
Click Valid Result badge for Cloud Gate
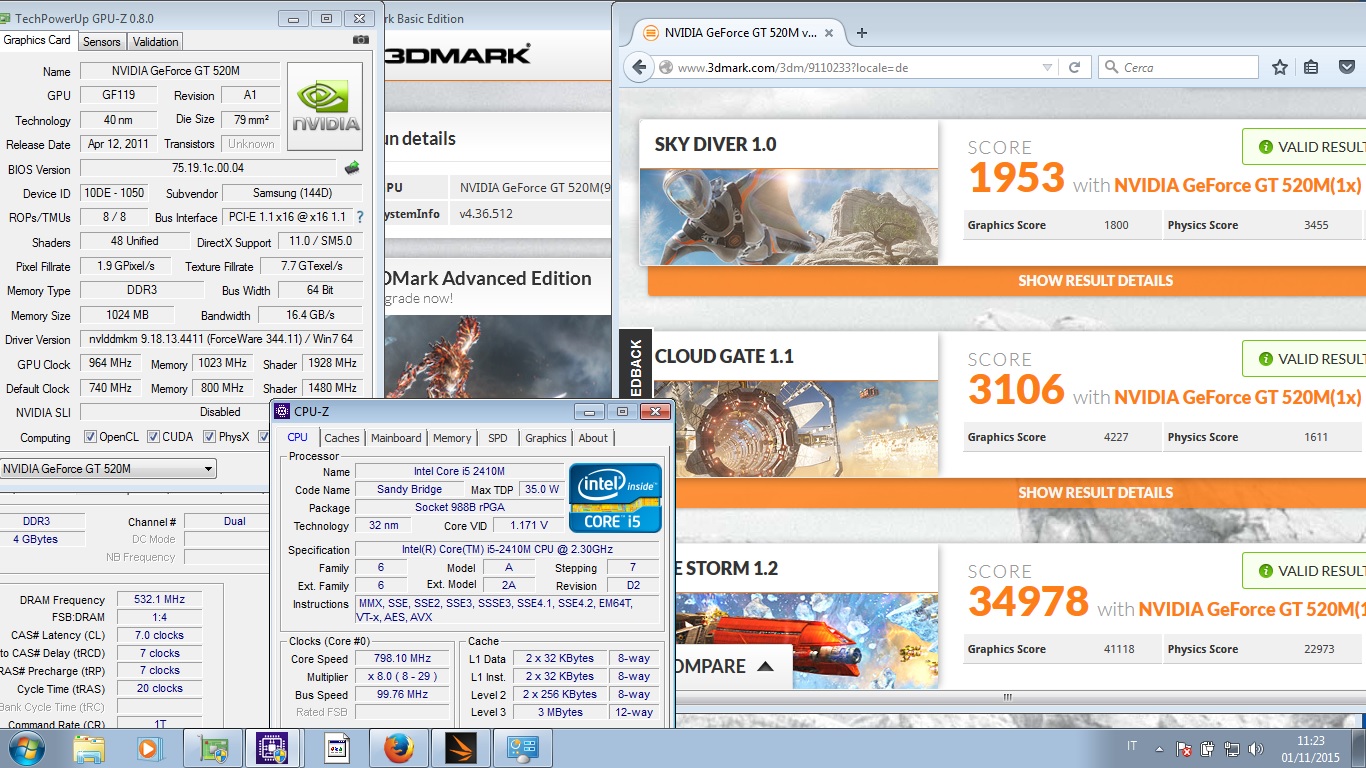pos(1304,359)
